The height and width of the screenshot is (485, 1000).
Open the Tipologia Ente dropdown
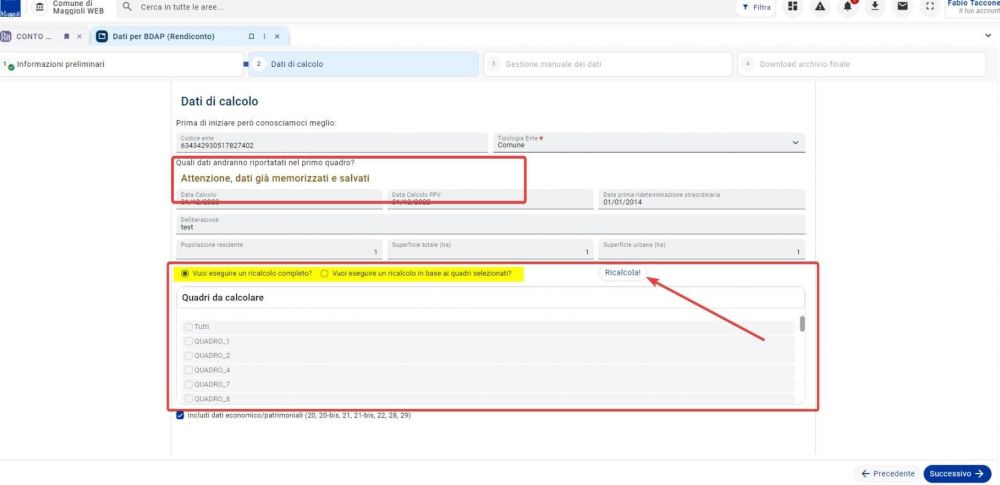[x=649, y=142]
